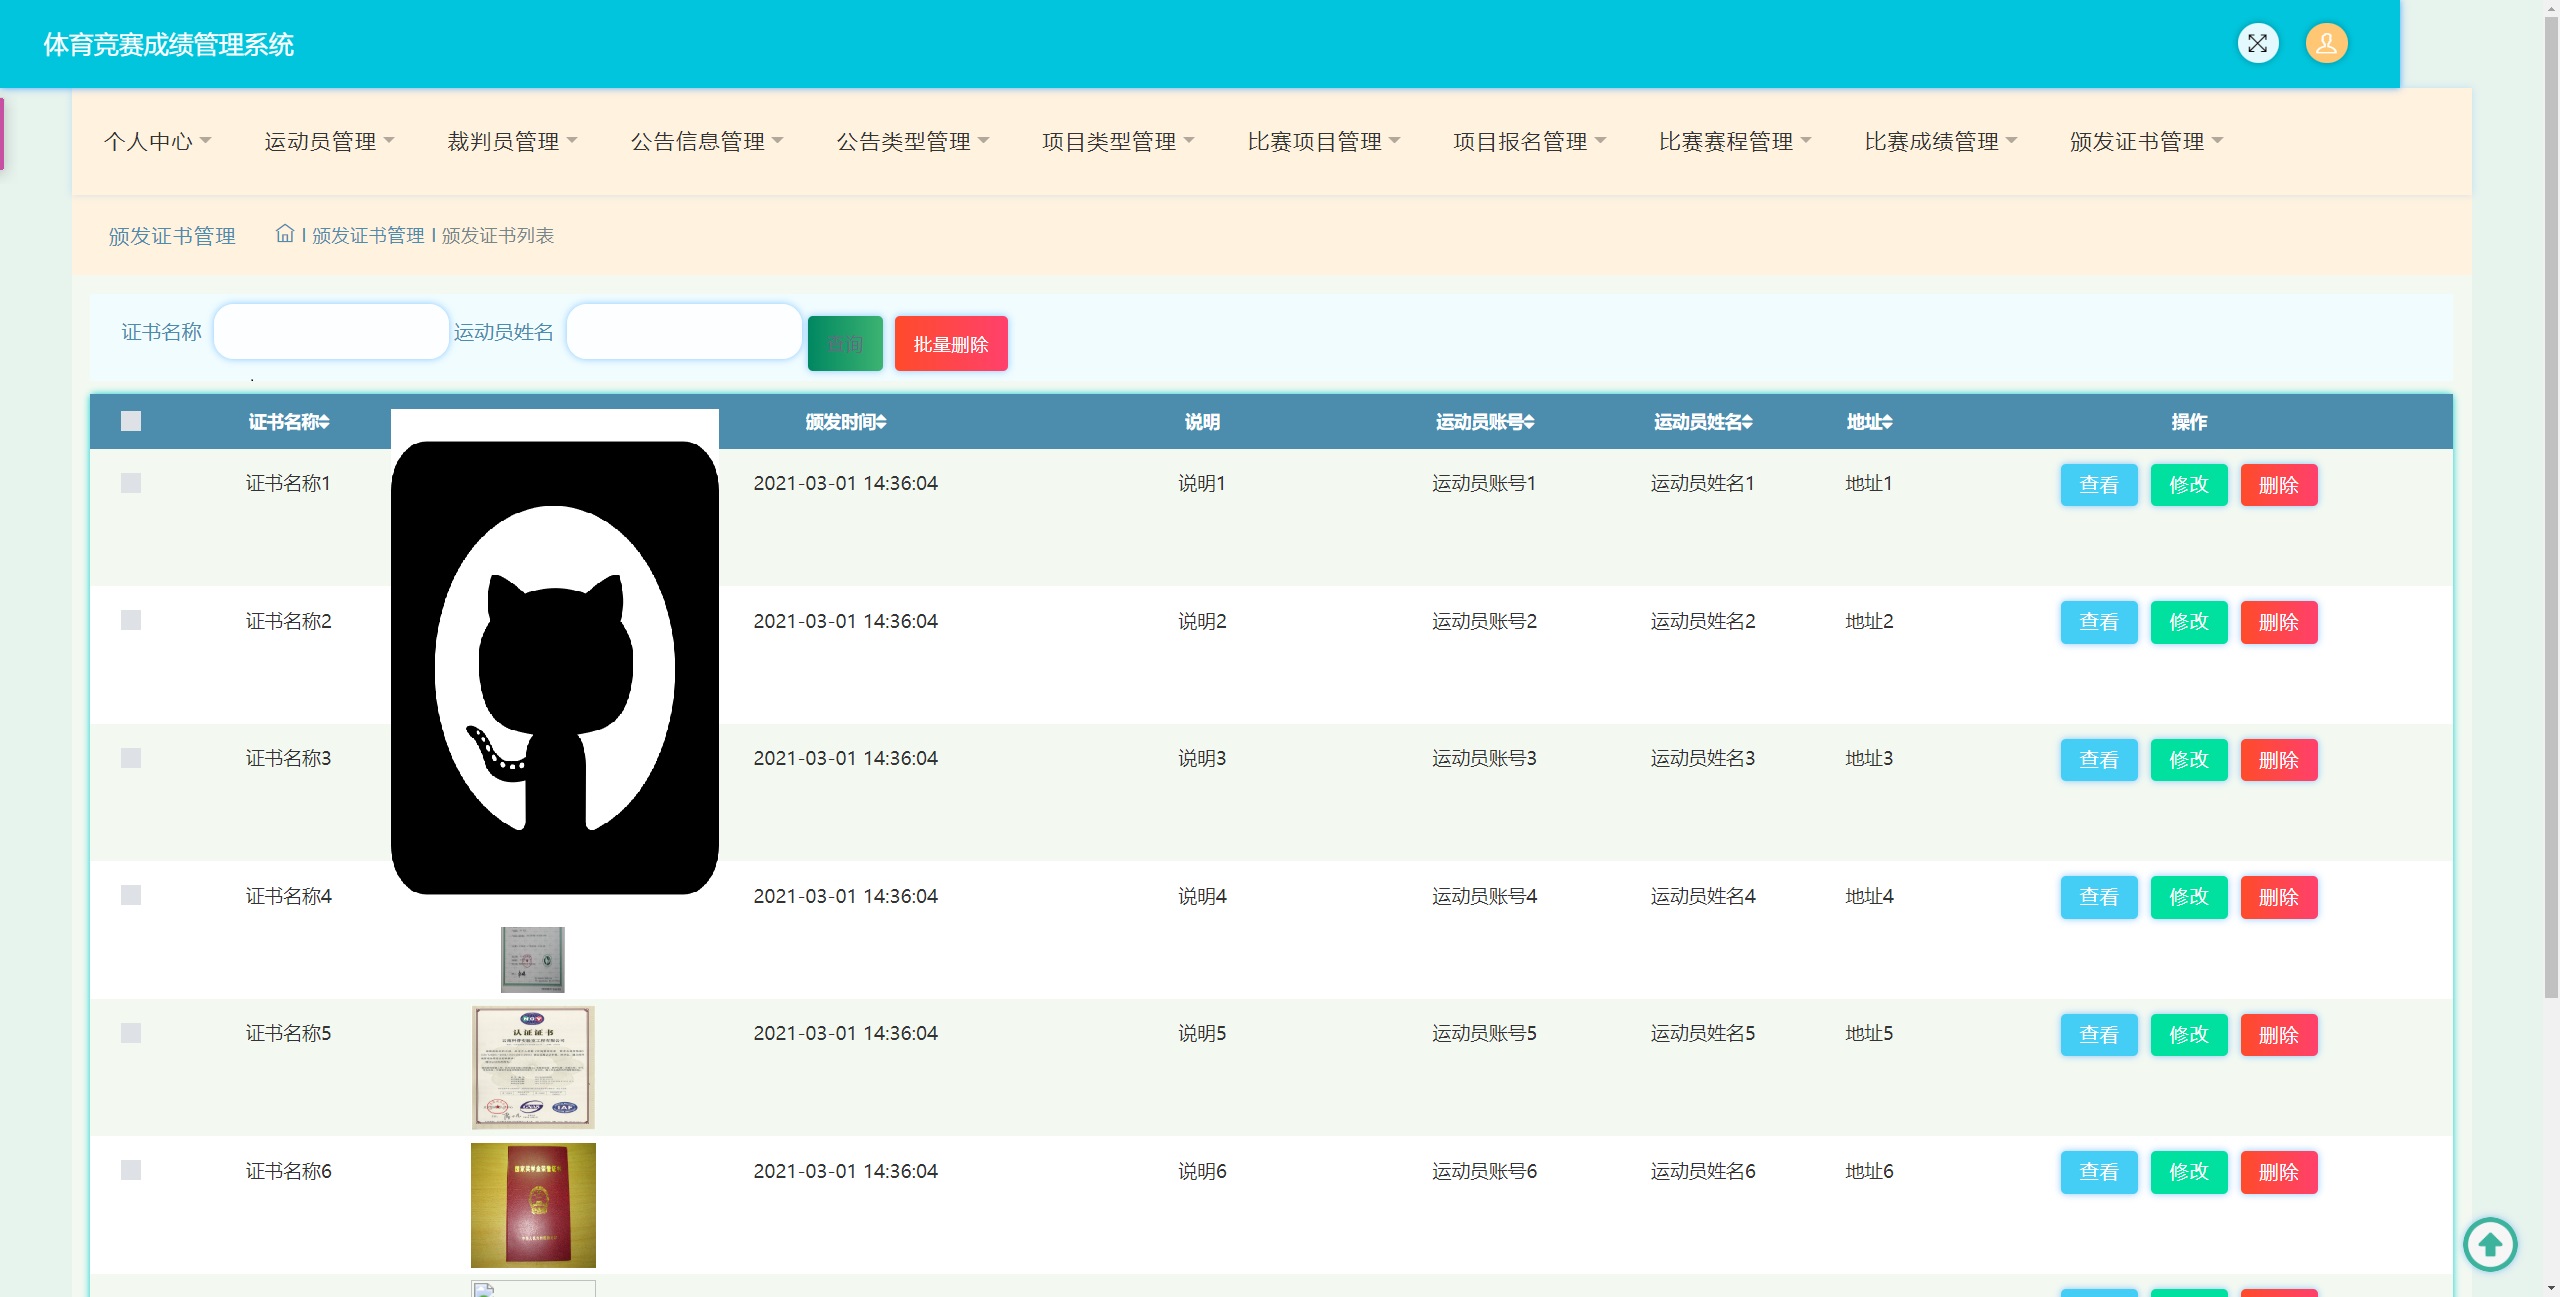
Task: Sort by 运动员姓名 column arrows
Action: point(1747,422)
